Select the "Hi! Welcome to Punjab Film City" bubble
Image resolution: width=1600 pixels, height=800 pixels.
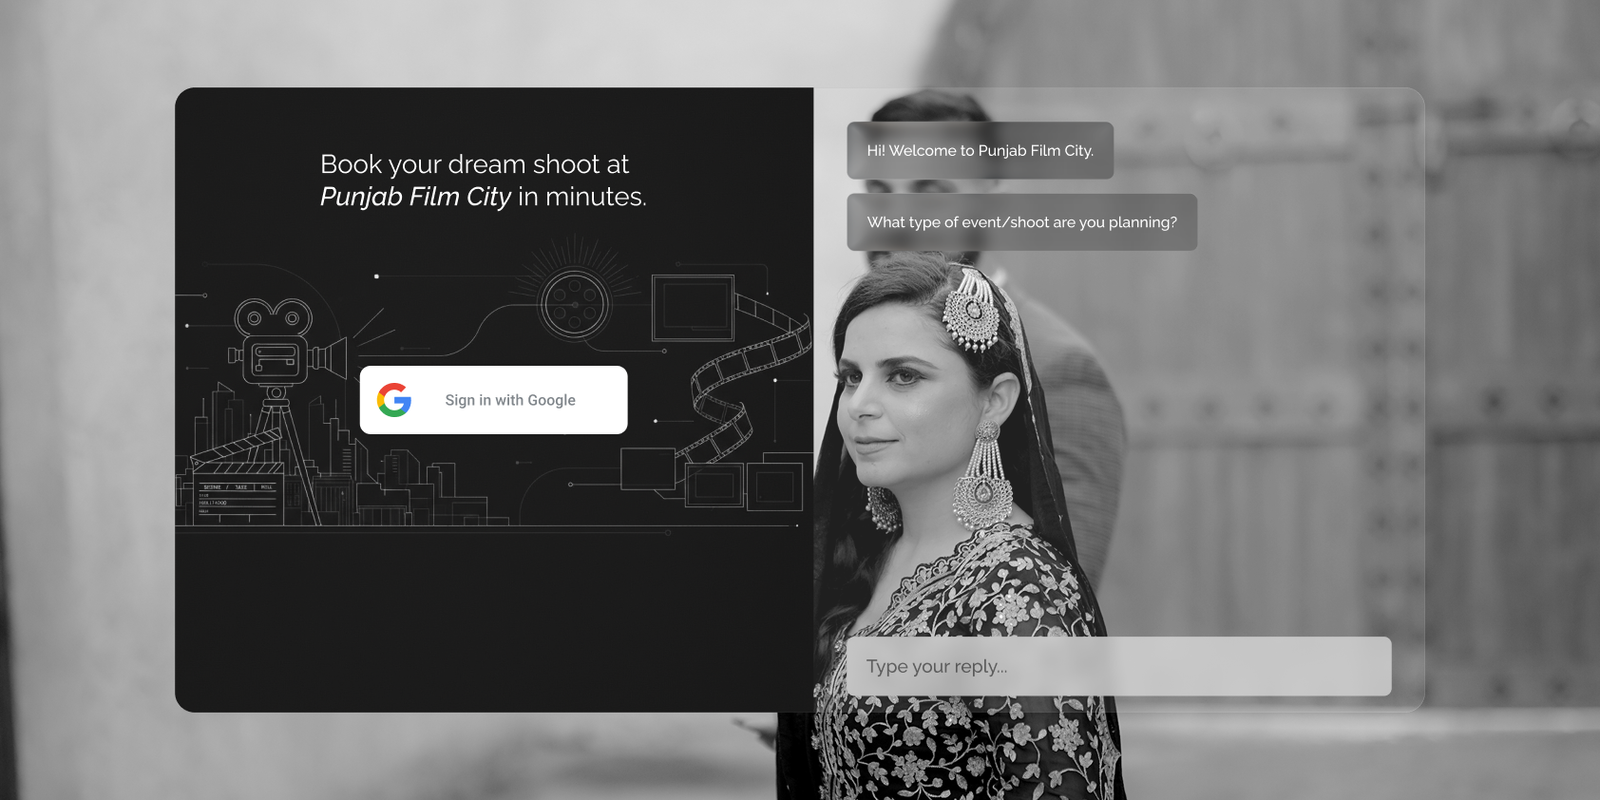(x=979, y=151)
